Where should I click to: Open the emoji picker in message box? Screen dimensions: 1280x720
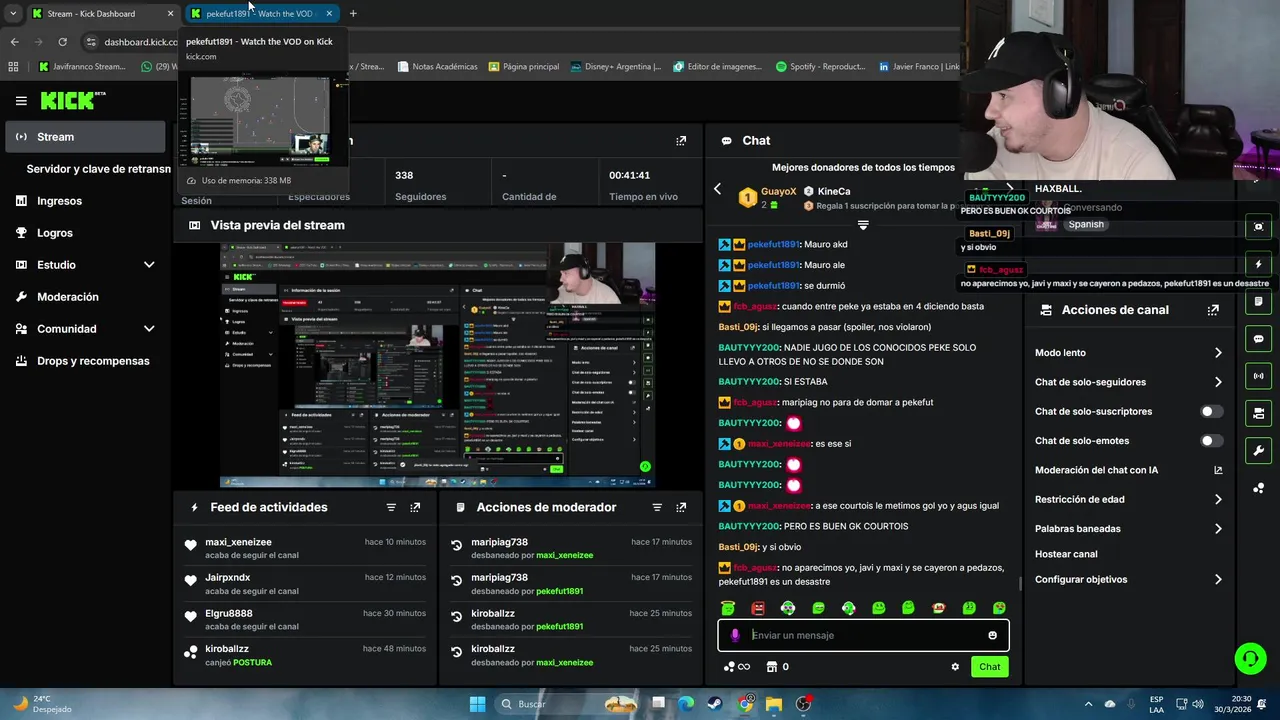click(x=992, y=635)
